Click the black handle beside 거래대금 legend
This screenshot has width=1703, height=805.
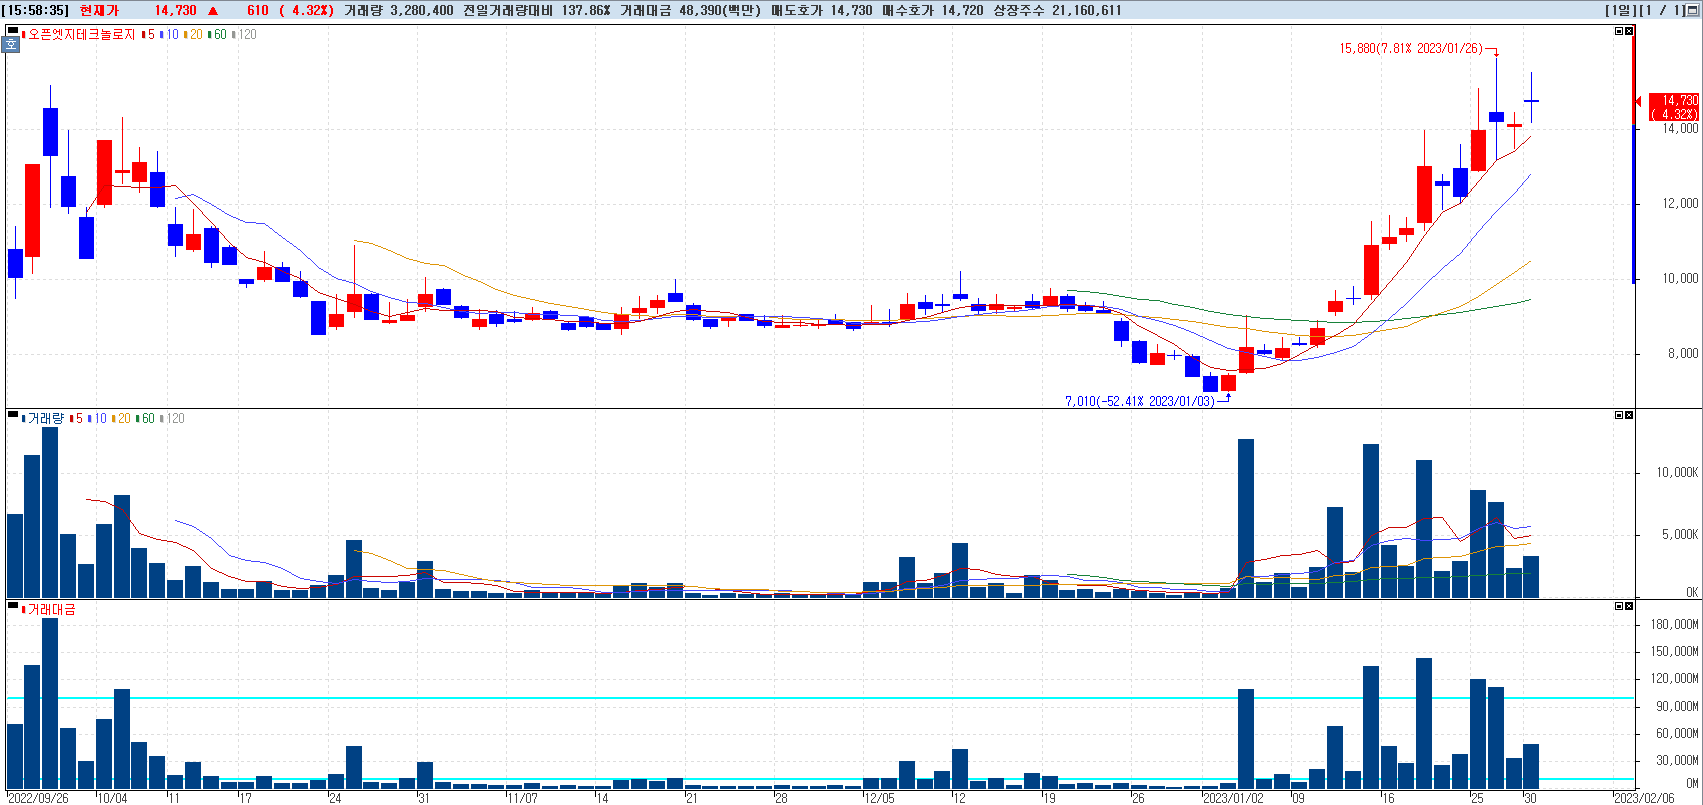(x=12, y=606)
